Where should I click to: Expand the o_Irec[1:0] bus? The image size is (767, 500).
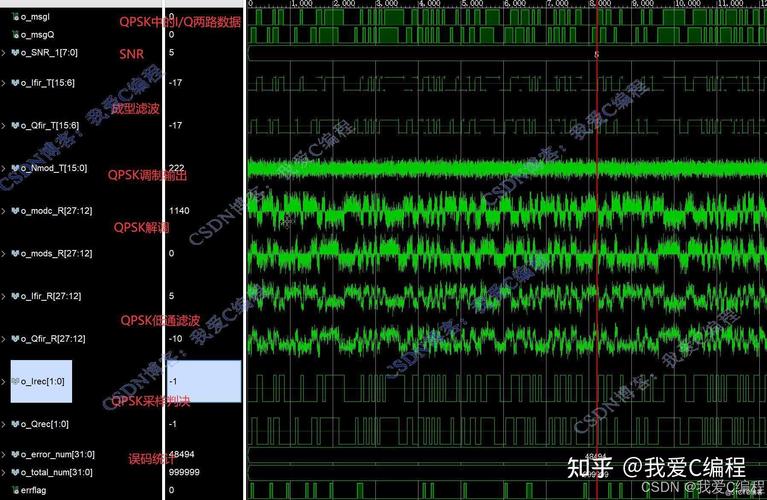click(3, 381)
